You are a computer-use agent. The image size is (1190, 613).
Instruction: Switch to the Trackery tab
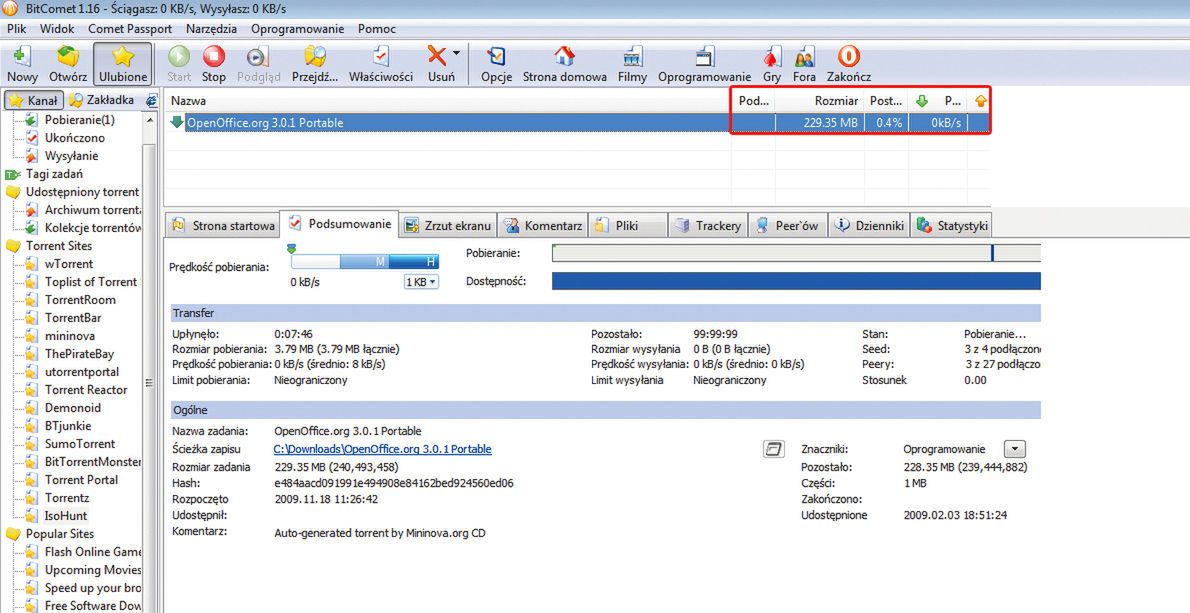(708, 225)
